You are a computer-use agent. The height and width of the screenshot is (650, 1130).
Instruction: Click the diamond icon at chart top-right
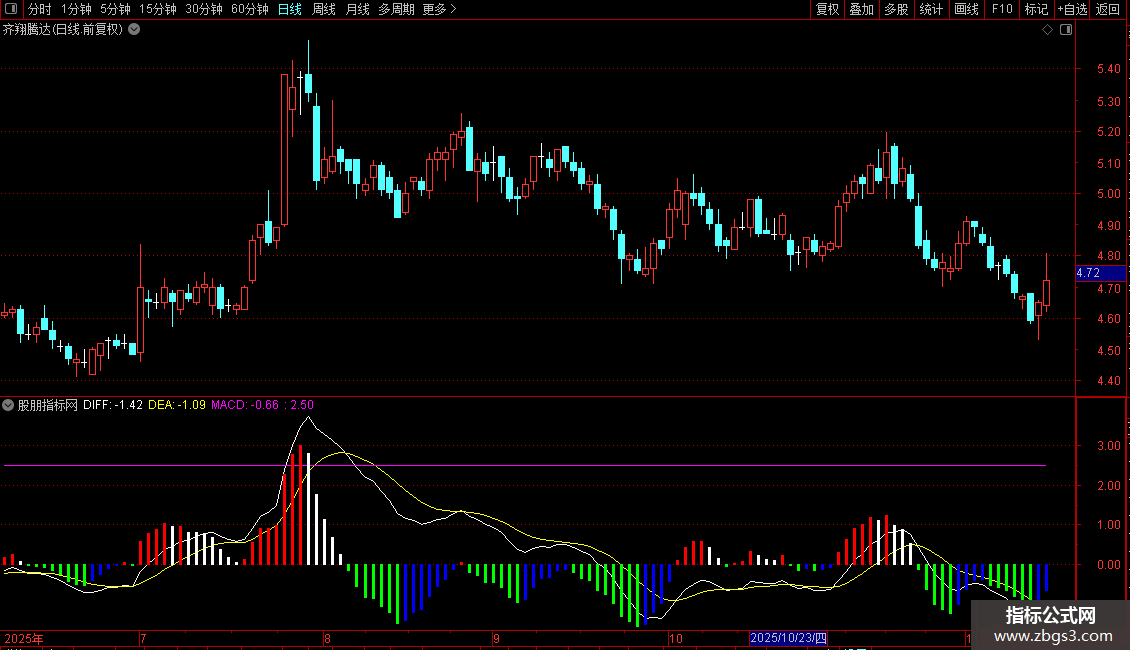tap(1048, 30)
